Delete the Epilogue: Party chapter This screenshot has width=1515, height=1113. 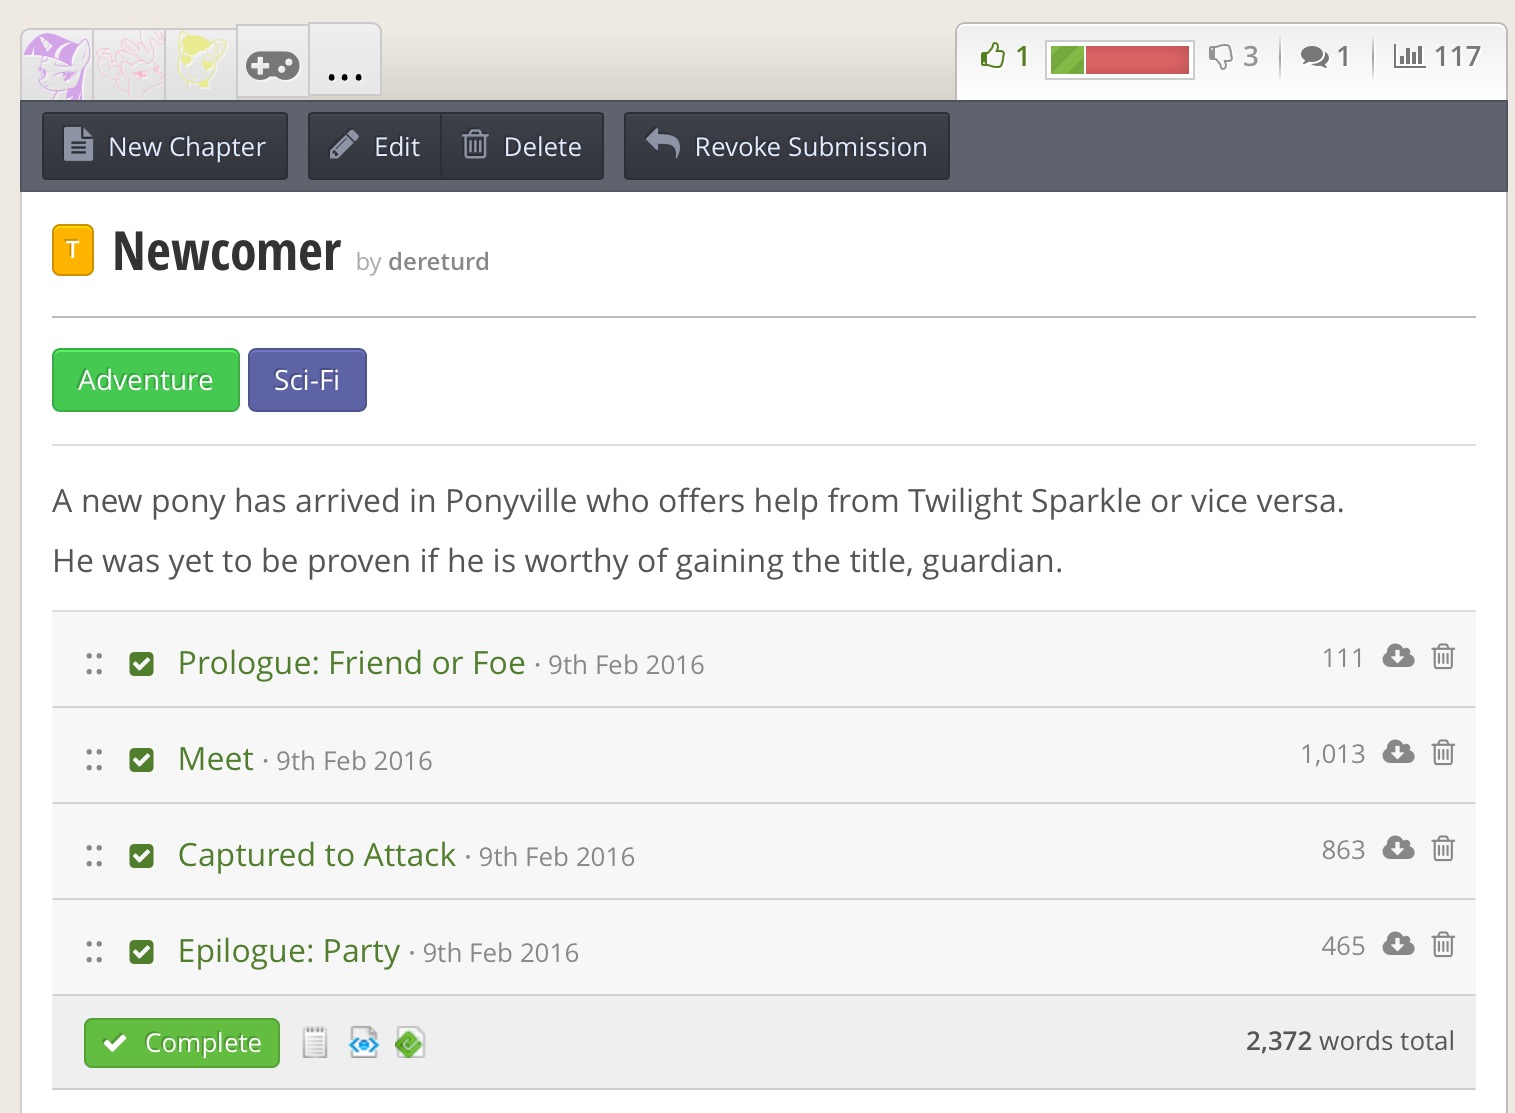coord(1443,944)
